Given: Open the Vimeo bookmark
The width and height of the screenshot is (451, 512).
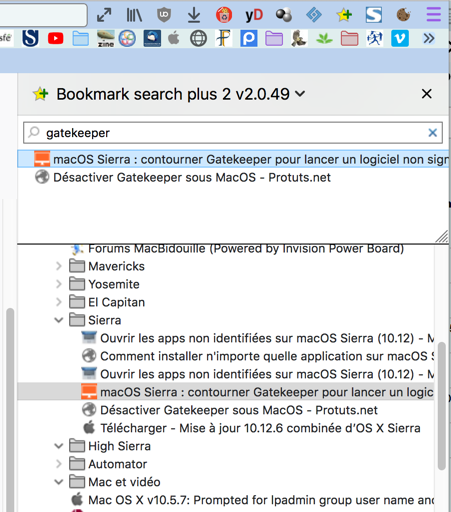Looking at the screenshot, I should coord(400,39).
